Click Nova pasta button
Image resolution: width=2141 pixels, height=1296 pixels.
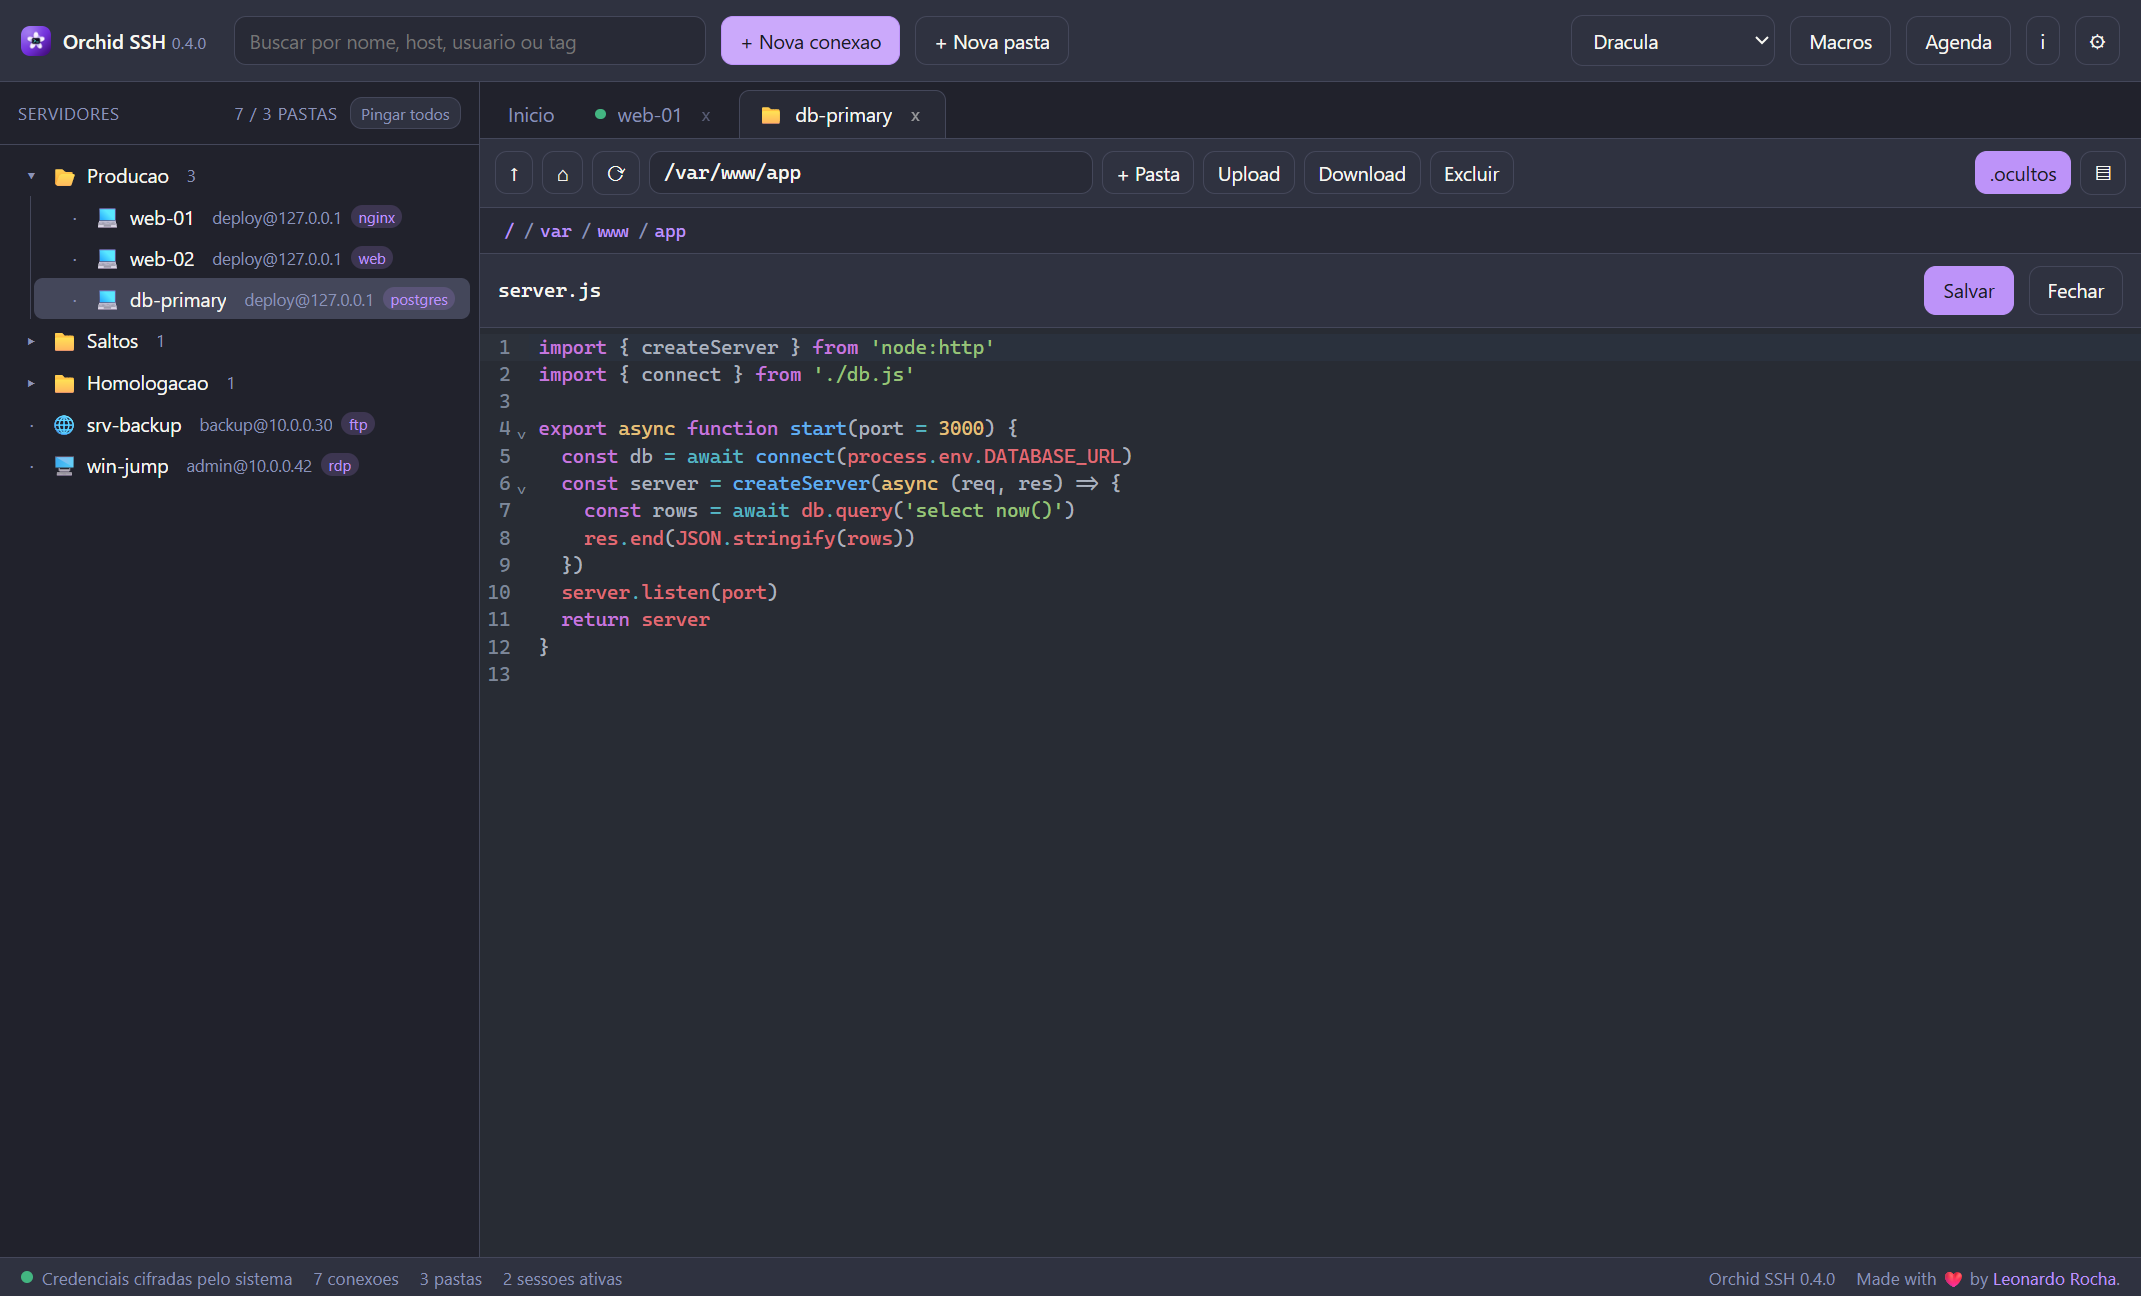click(991, 41)
